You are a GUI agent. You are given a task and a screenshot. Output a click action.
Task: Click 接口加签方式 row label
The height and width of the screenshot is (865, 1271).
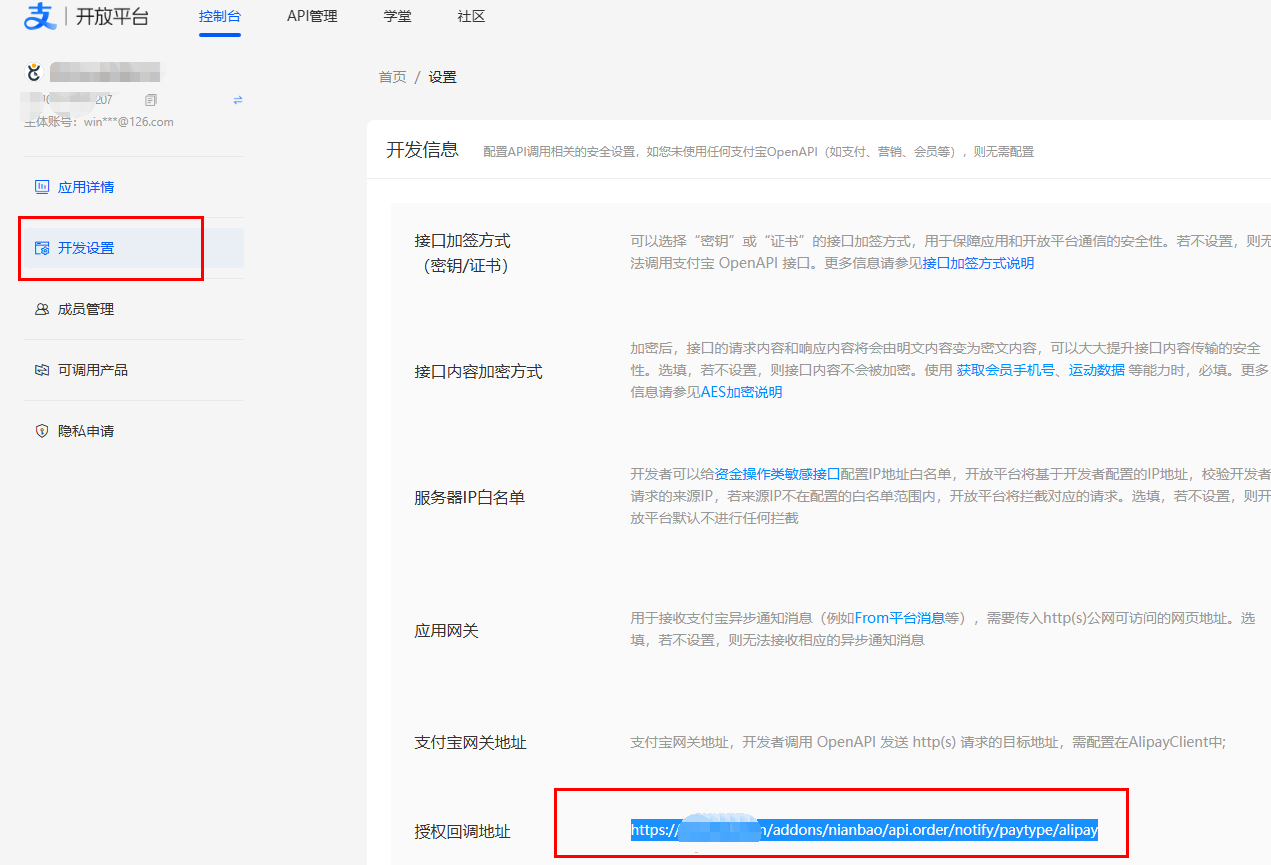[462, 253]
